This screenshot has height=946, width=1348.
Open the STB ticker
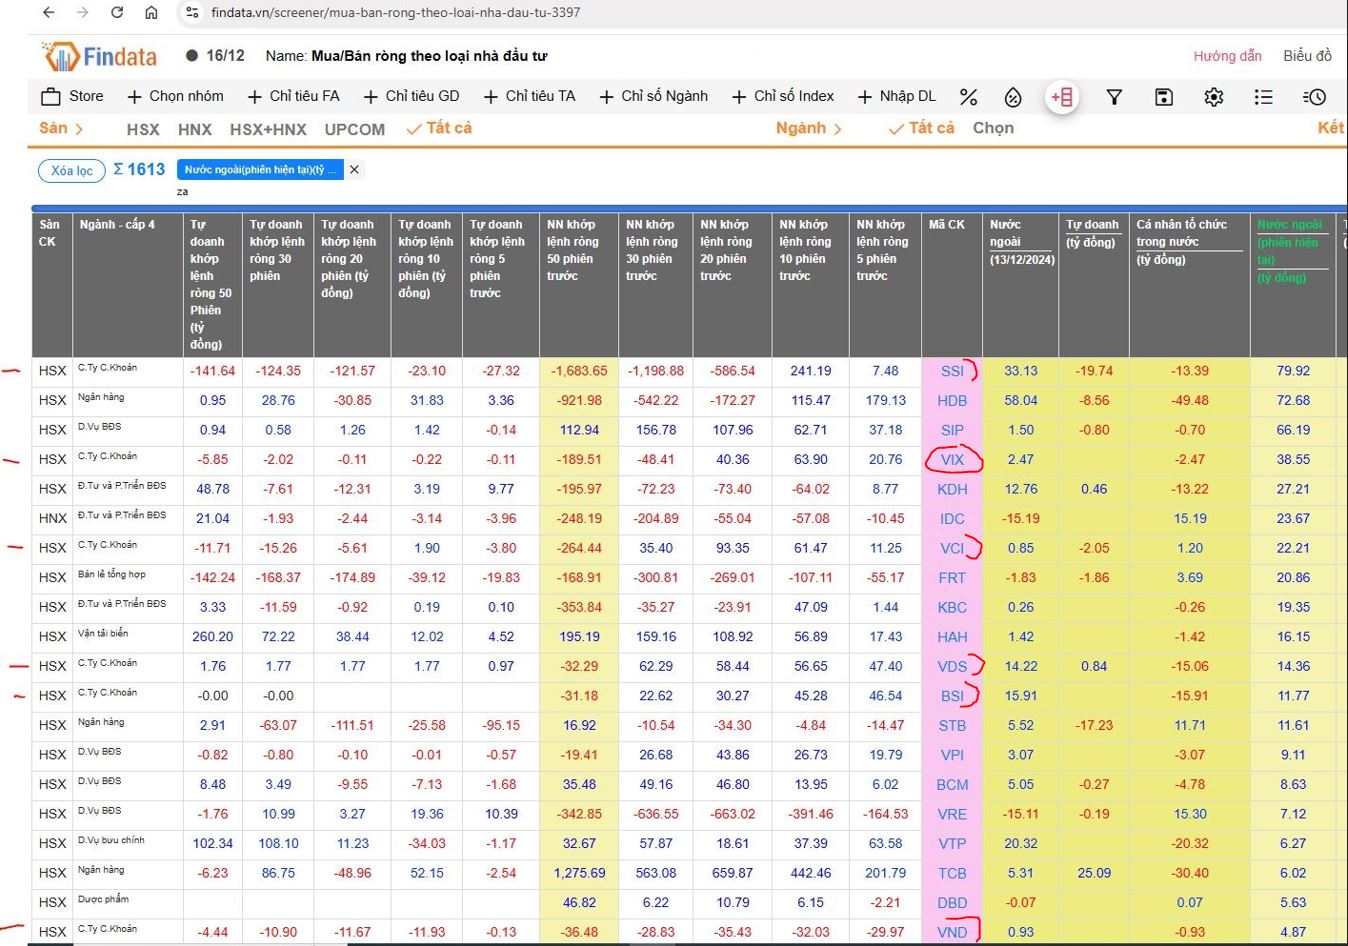(952, 726)
